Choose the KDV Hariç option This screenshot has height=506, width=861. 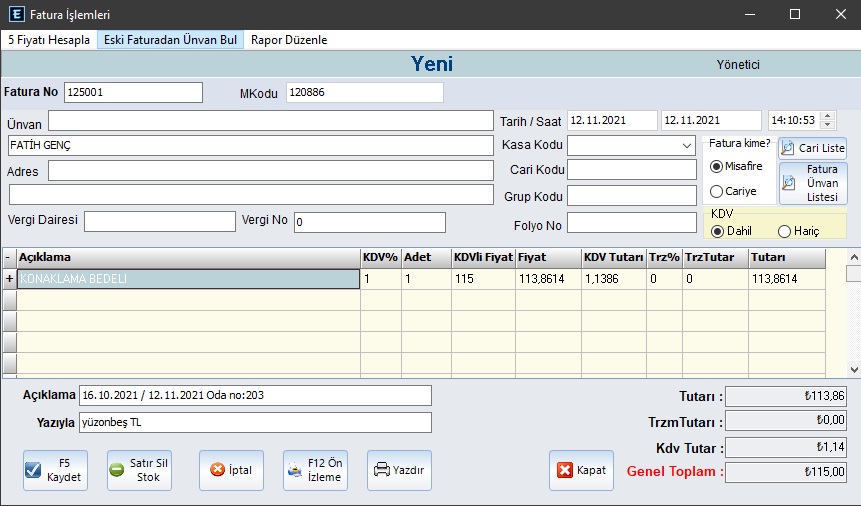[x=784, y=232]
